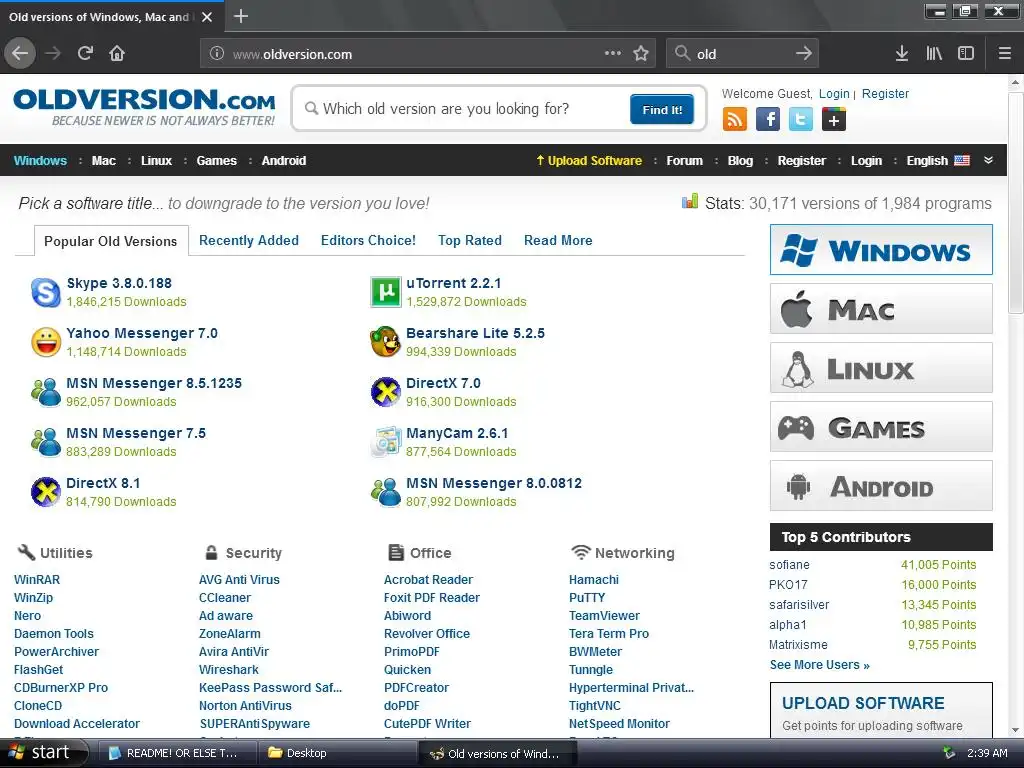The image size is (1024, 768).
Task: Open the Wireshark link under Security
Action: pos(229,669)
